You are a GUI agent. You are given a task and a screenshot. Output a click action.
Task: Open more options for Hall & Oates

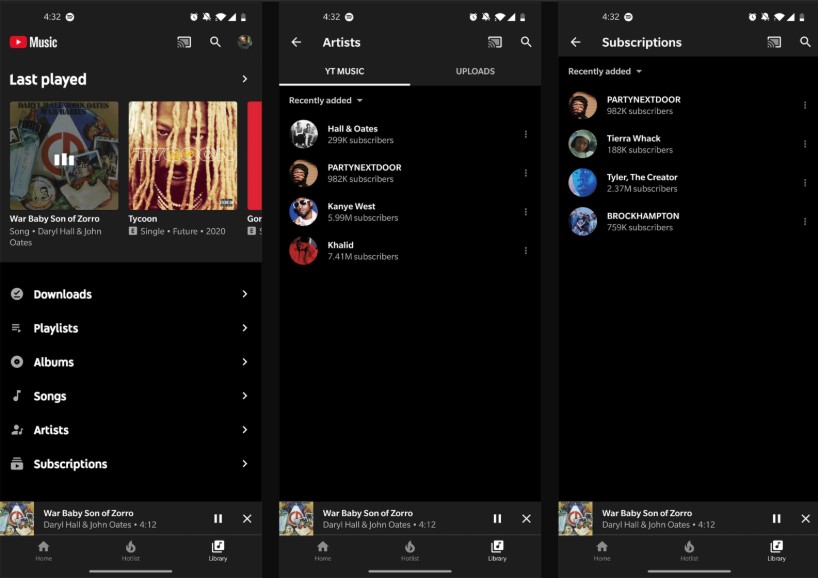pyautogui.click(x=525, y=135)
